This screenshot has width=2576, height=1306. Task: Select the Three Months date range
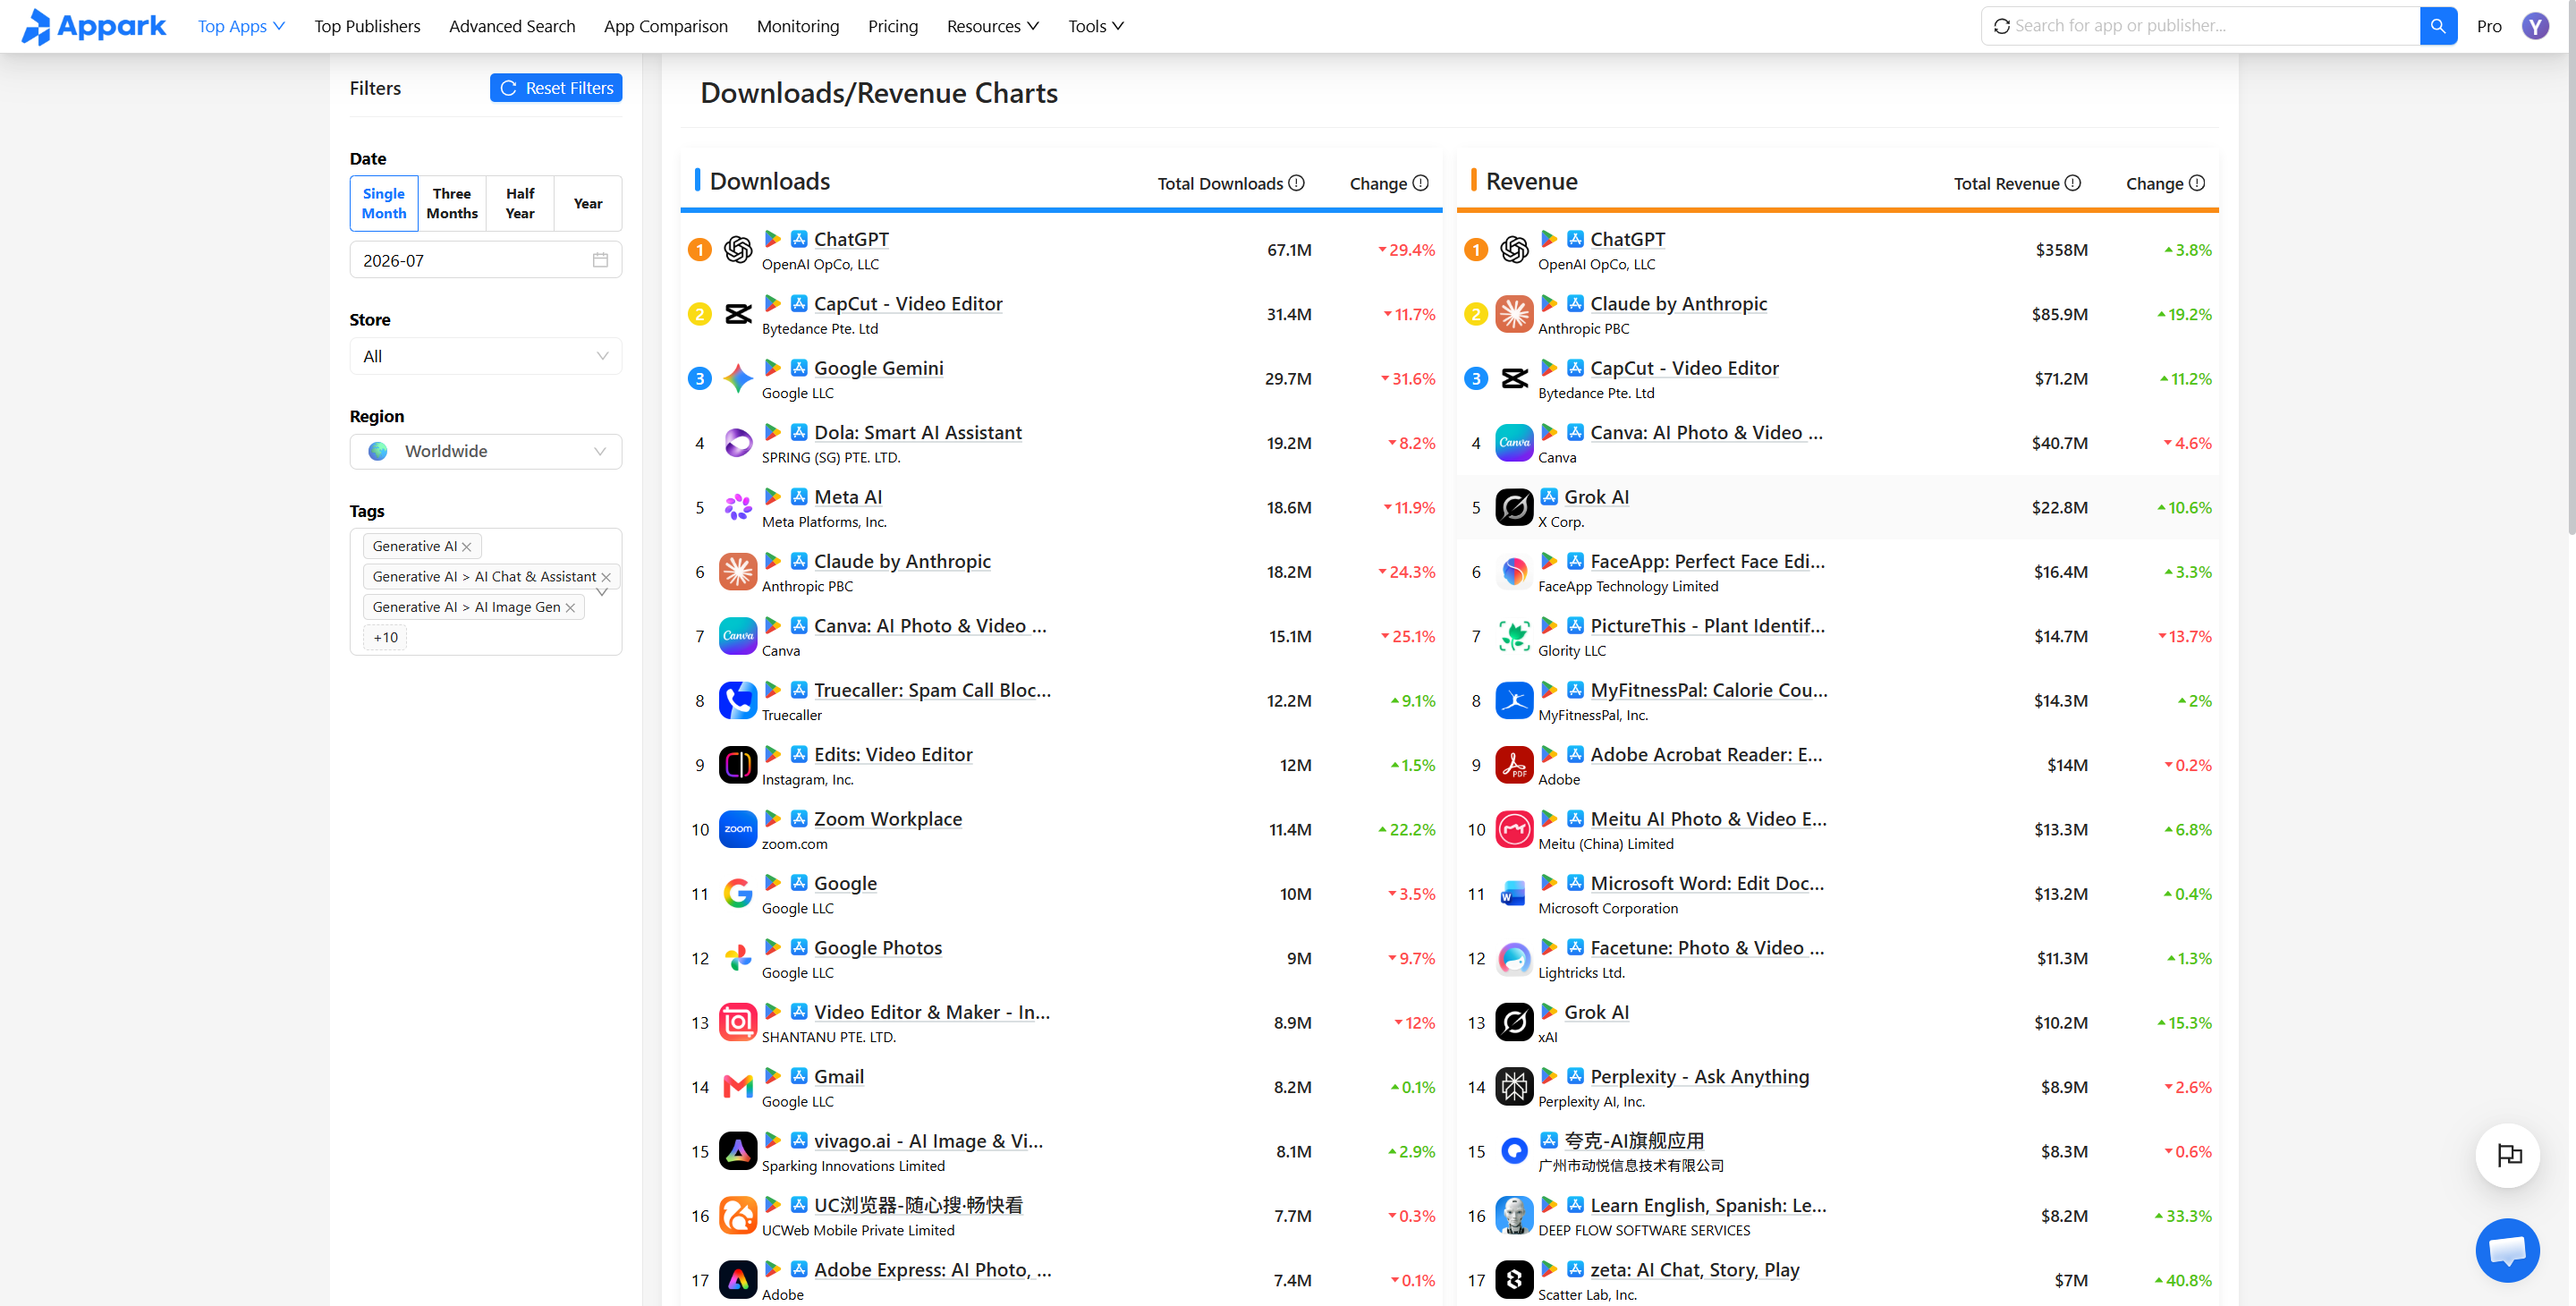click(x=452, y=203)
